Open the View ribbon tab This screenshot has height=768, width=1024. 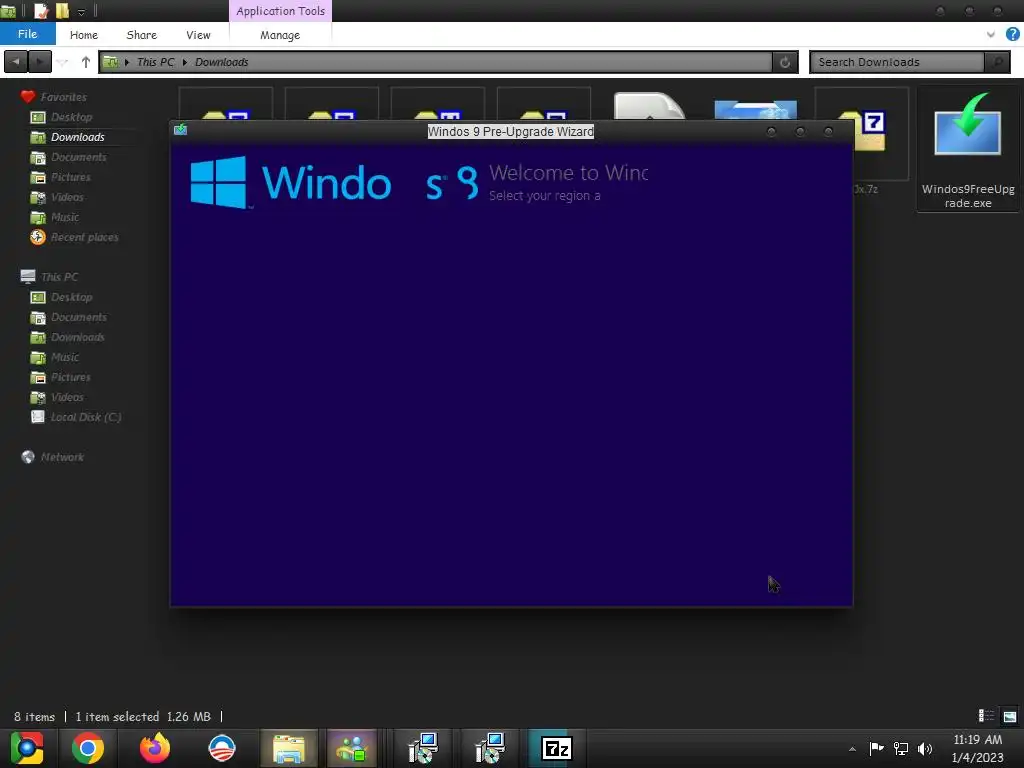[198, 35]
